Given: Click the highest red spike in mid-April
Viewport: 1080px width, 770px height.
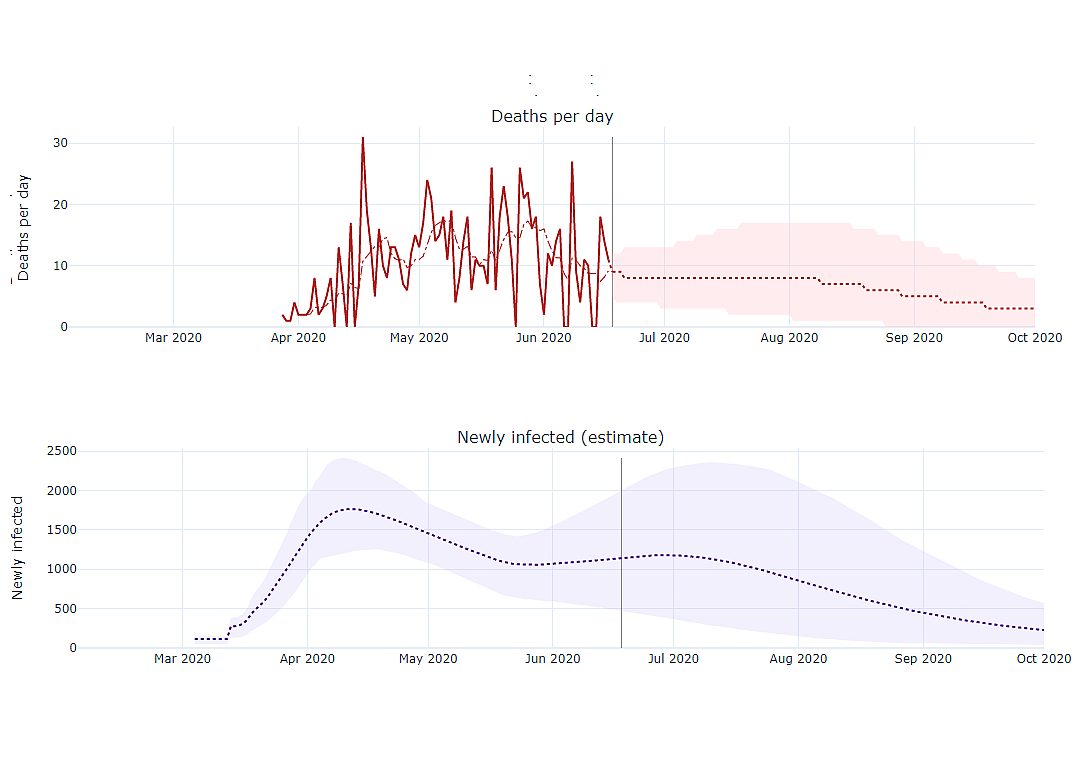Looking at the screenshot, I should pyautogui.click(x=363, y=139).
